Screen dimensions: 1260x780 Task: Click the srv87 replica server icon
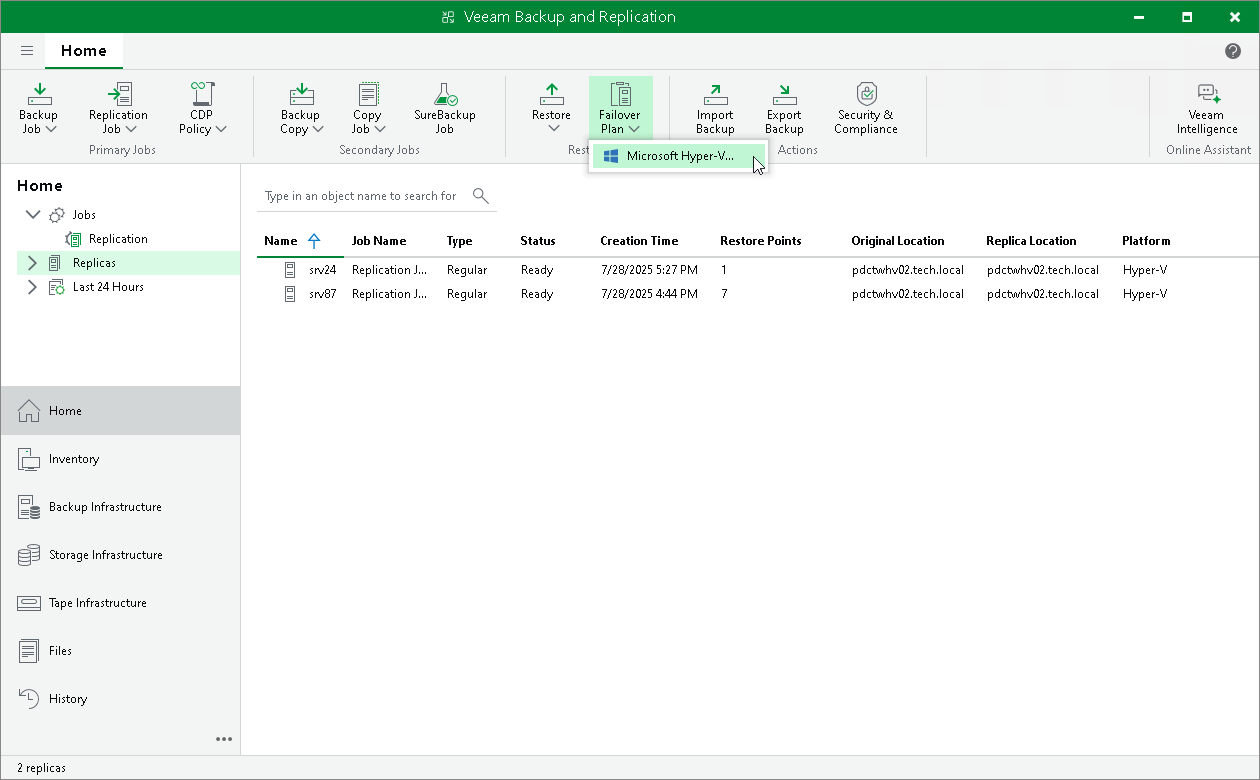(291, 294)
